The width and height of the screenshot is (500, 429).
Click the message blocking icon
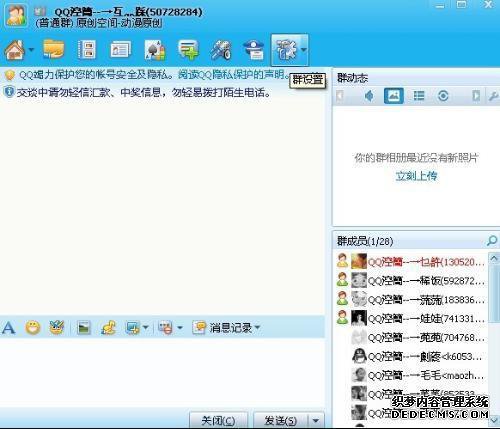pos(166,328)
